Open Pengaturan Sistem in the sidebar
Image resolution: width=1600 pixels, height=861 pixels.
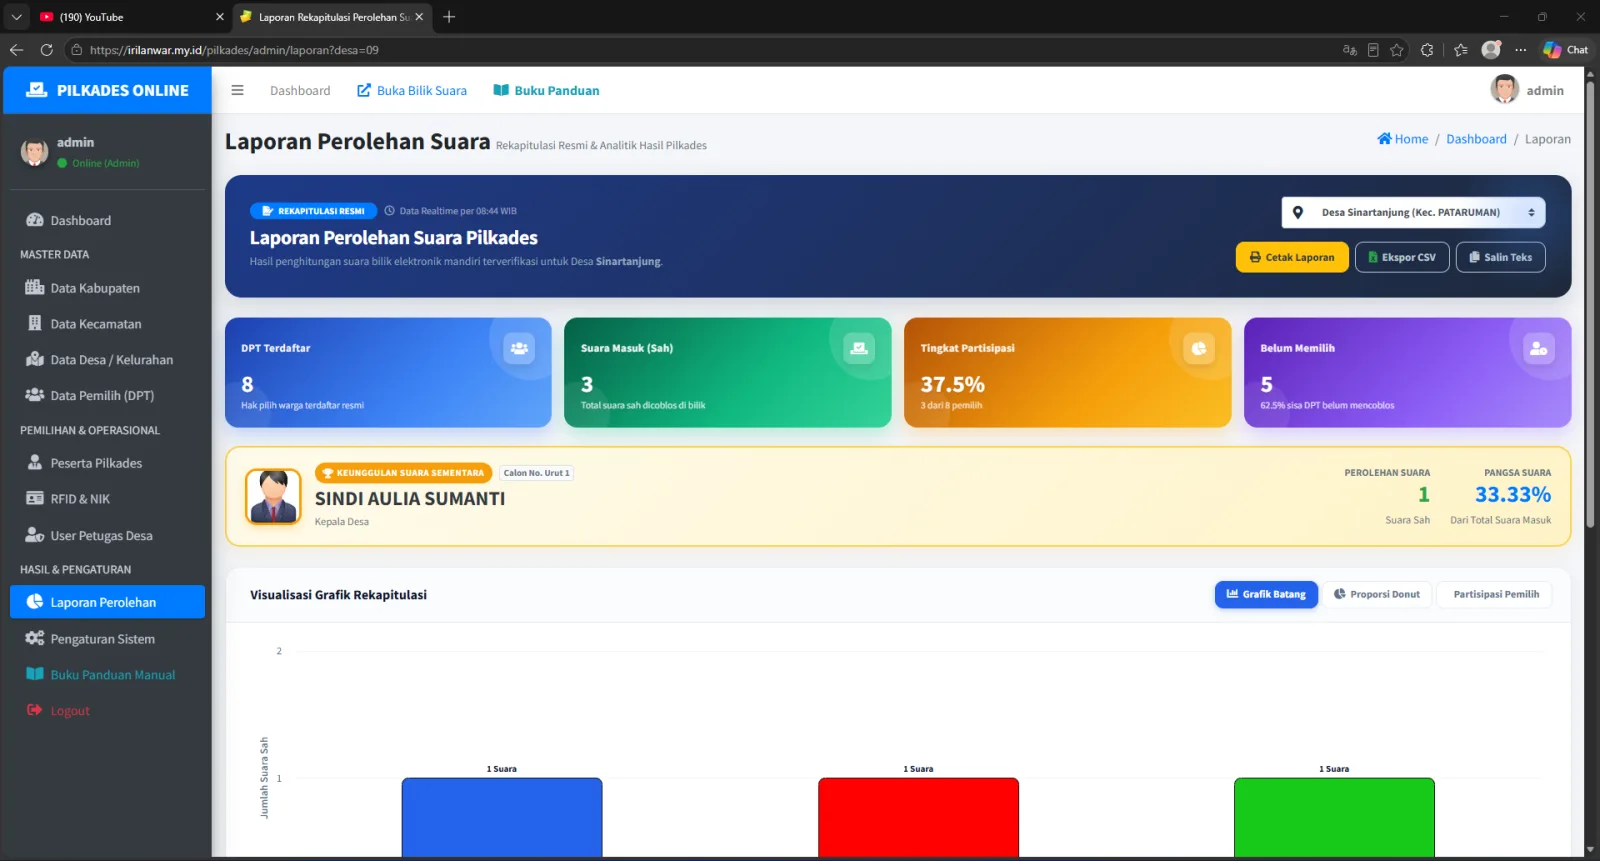tap(107, 639)
